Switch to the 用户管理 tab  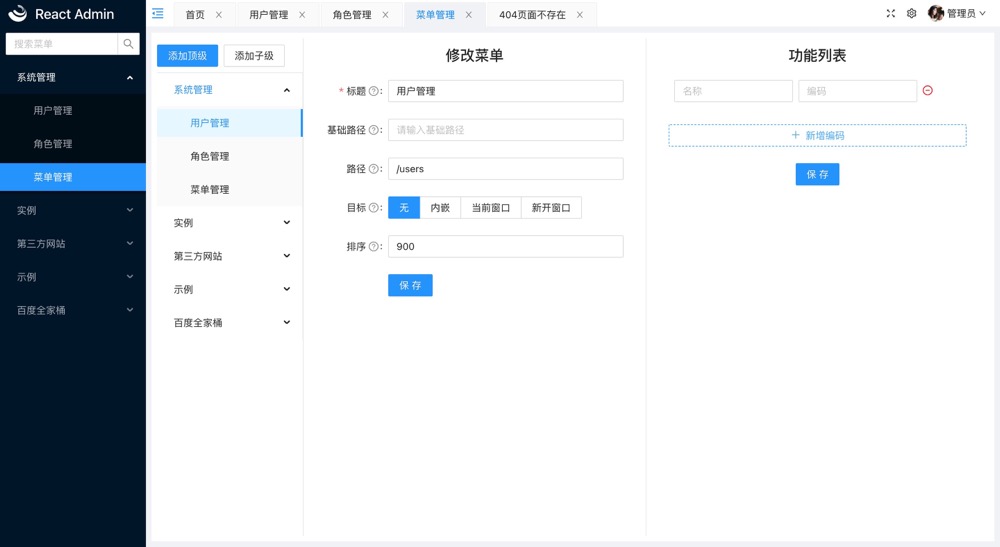point(268,15)
